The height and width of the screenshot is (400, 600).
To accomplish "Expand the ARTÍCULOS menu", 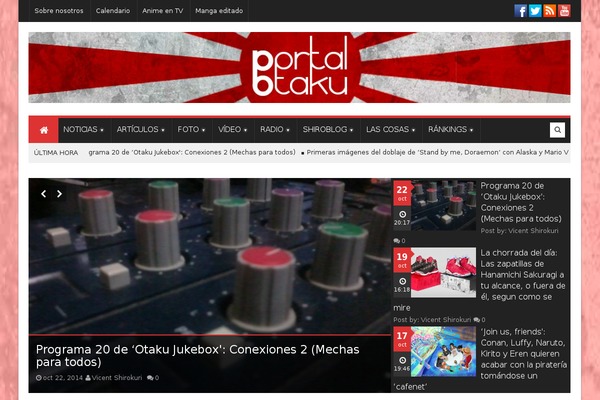I will pos(141,130).
